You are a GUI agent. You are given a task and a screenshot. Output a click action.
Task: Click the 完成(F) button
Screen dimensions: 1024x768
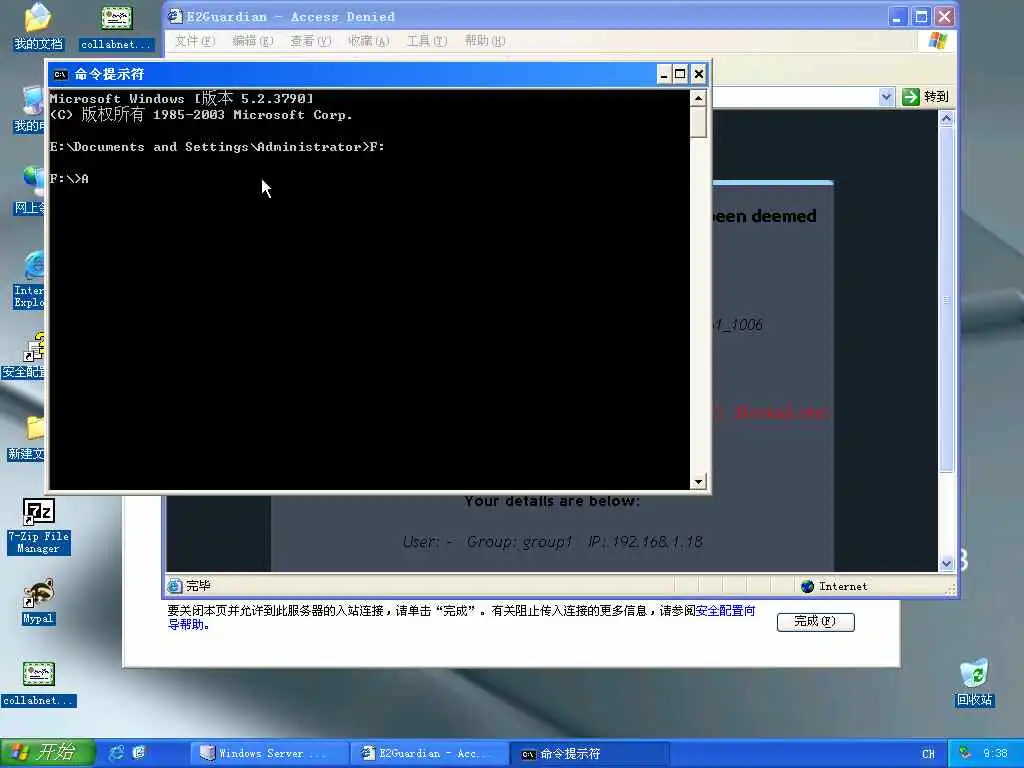coord(816,622)
